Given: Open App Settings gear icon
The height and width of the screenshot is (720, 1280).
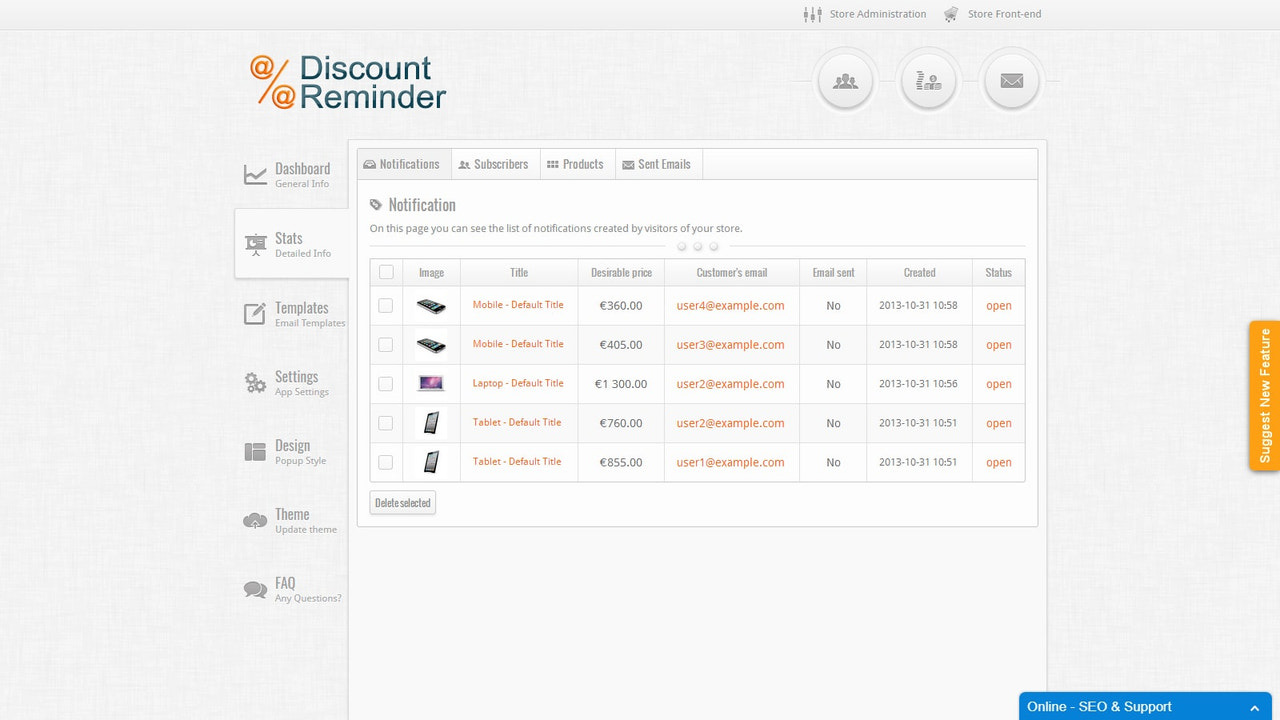Looking at the screenshot, I should 253,381.
